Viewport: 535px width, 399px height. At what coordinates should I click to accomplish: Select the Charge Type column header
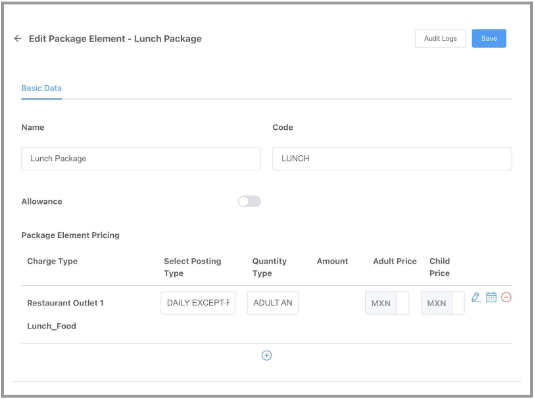point(52,261)
